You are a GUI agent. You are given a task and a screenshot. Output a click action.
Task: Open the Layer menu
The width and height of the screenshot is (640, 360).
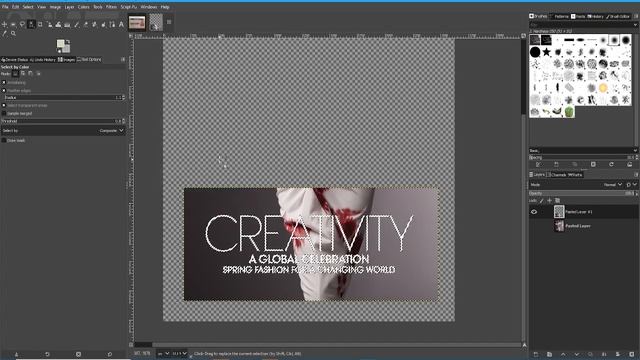pos(69,7)
